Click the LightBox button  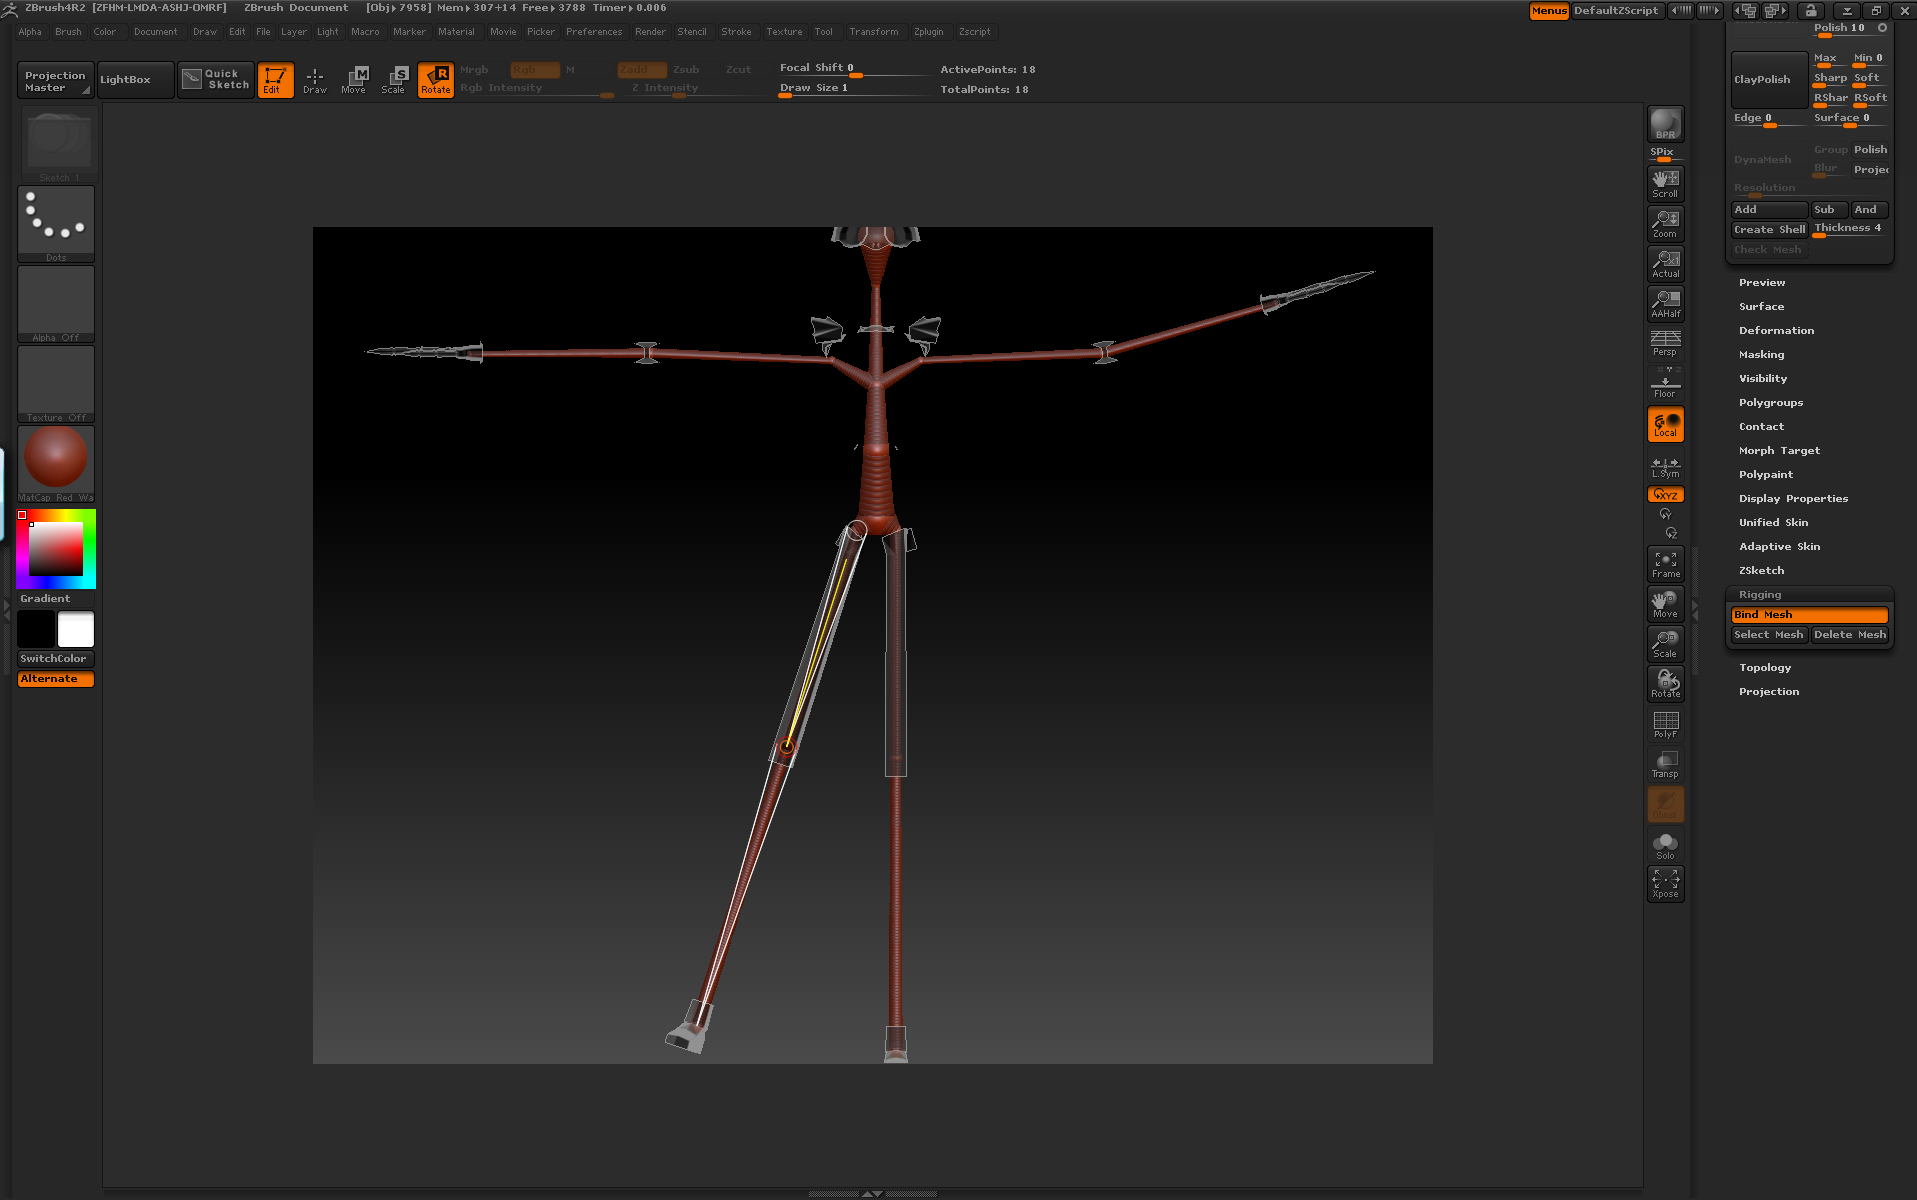pyautogui.click(x=126, y=79)
